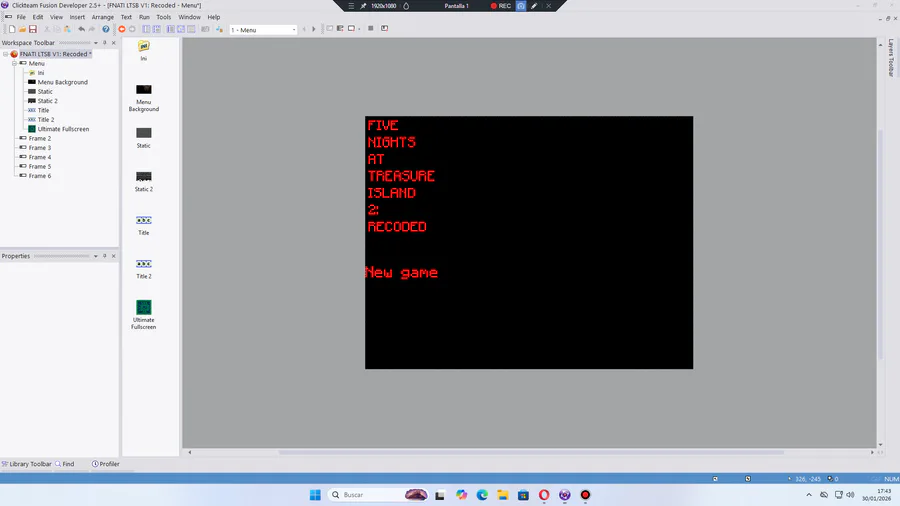Image resolution: width=900 pixels, height=506 pixels.
Task: Toggle auto-hide pin of Workspace Toolbar
Action: pos(104,42)
